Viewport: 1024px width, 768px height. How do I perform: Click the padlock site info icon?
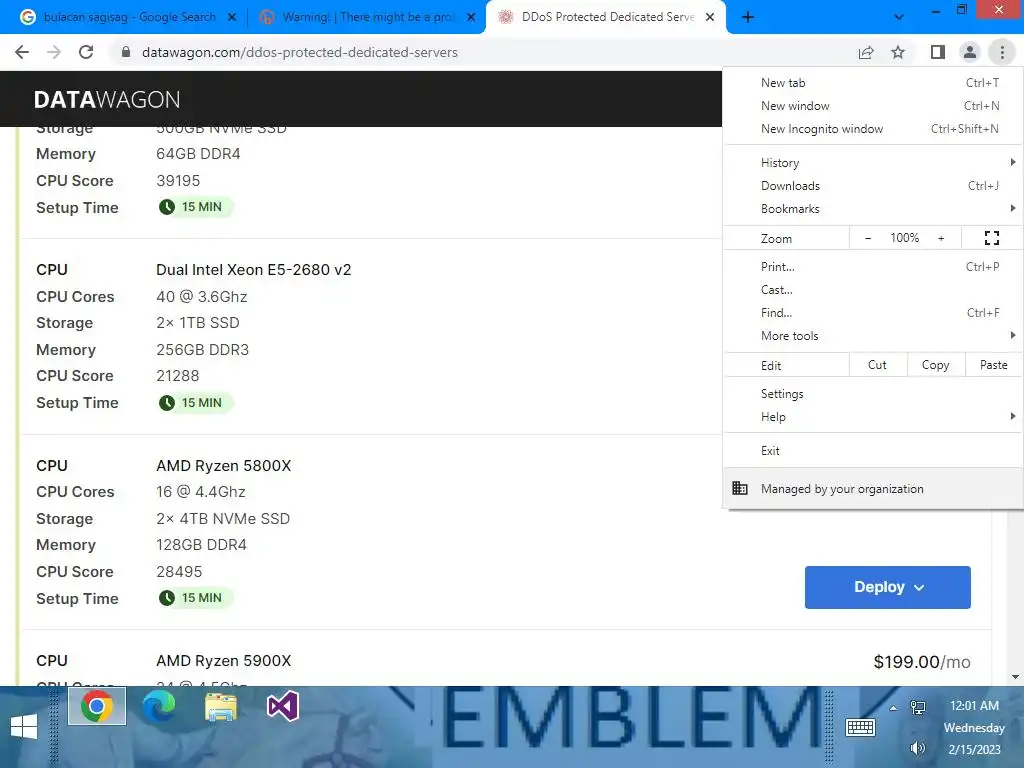(x=126, y=52)
